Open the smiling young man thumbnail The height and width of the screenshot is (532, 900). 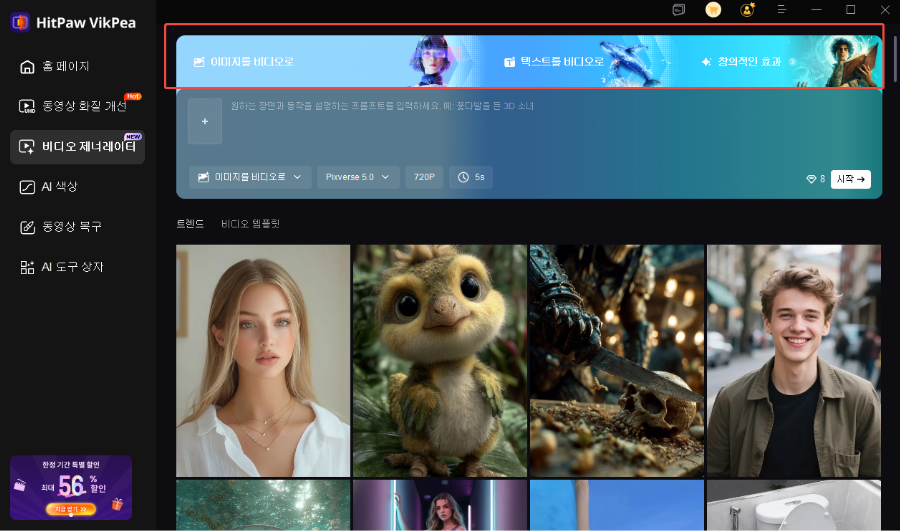tap(794, 360)
